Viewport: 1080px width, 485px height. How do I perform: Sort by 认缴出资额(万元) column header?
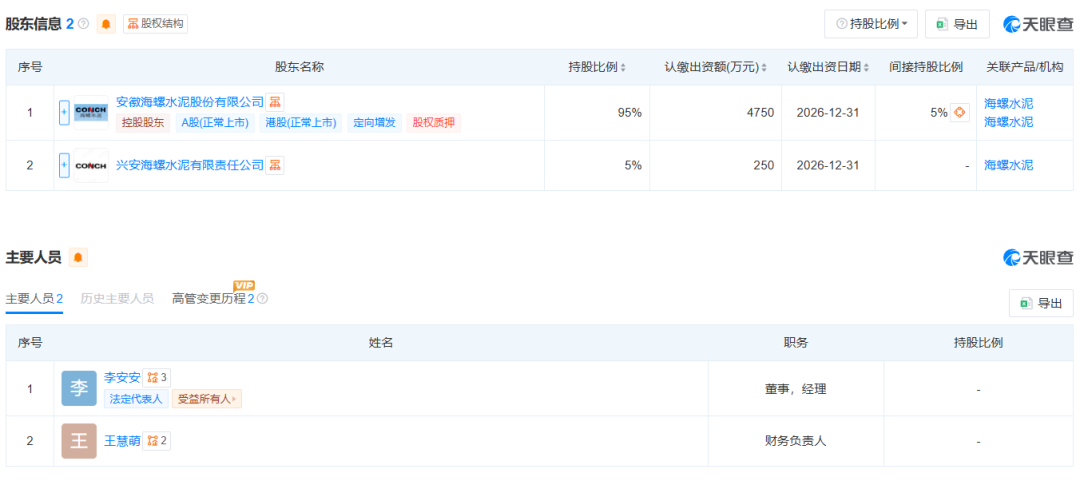[715, 68]
